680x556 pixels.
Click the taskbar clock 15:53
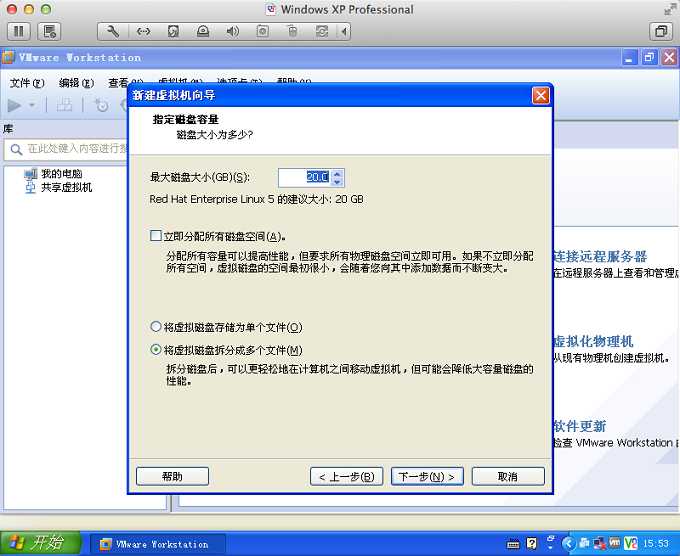pyautogui.click(x=656, y=543)
